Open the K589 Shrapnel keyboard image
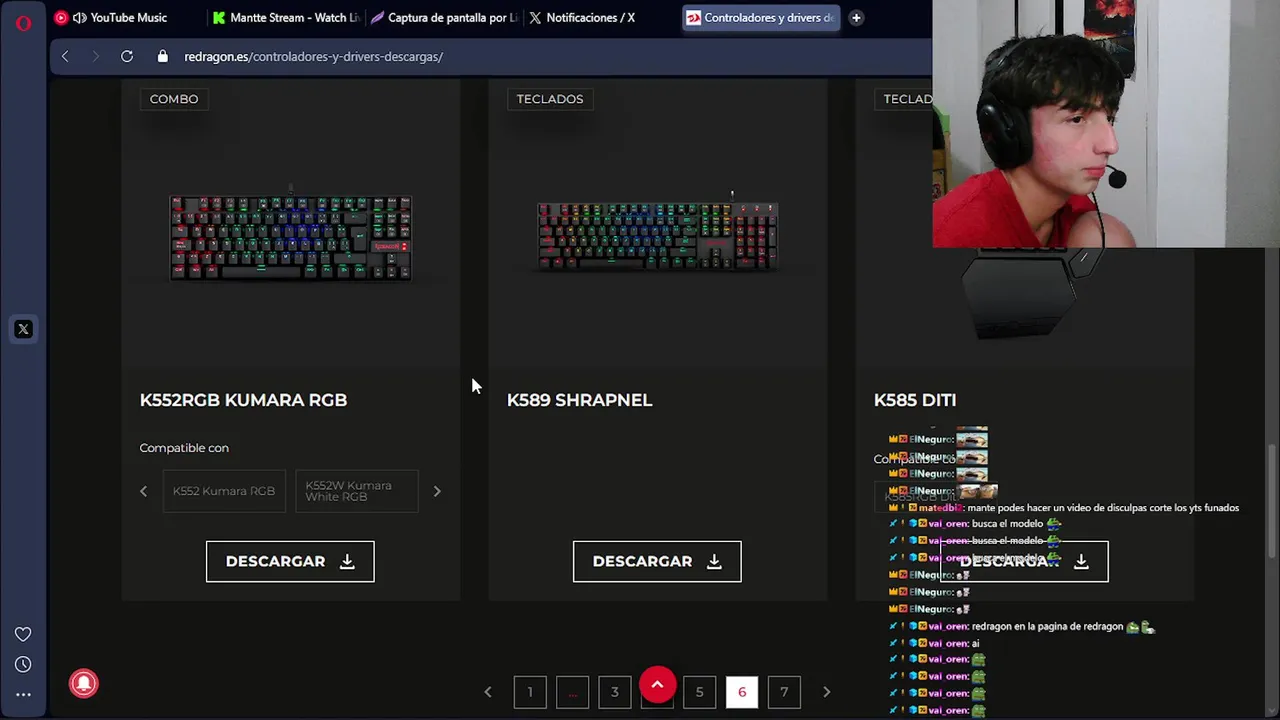The height and width of the screenshot is (720, 1280). click(x=657, y=235)
